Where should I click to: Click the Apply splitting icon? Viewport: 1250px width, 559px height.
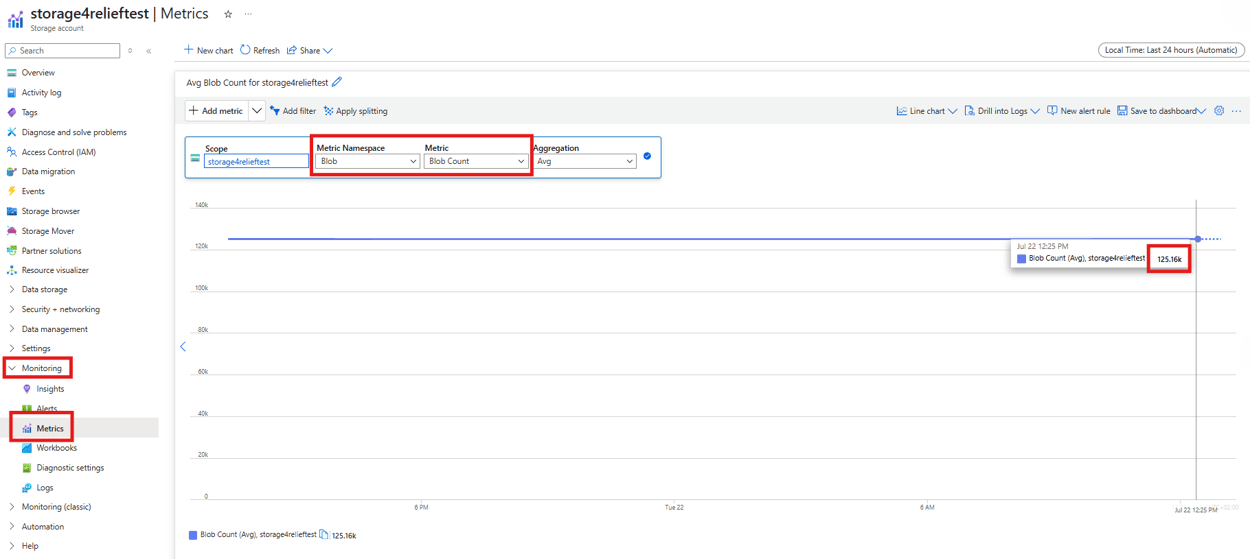tap(328, 111)
